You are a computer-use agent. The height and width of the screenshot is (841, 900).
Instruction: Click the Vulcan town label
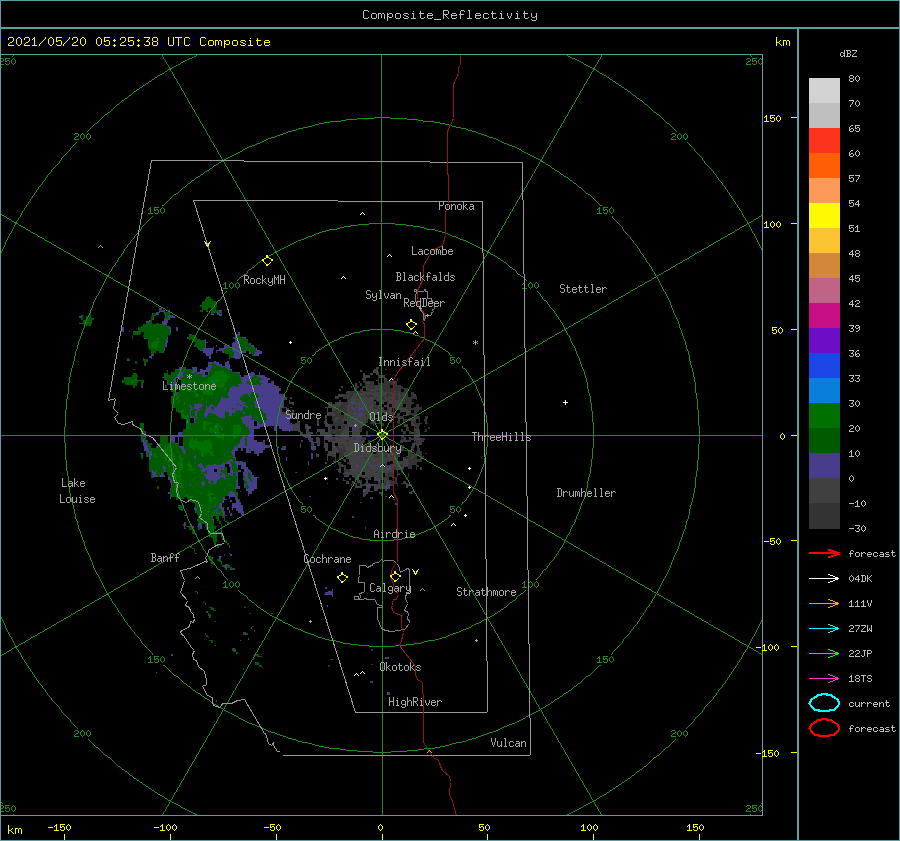(x=508, y=743)
